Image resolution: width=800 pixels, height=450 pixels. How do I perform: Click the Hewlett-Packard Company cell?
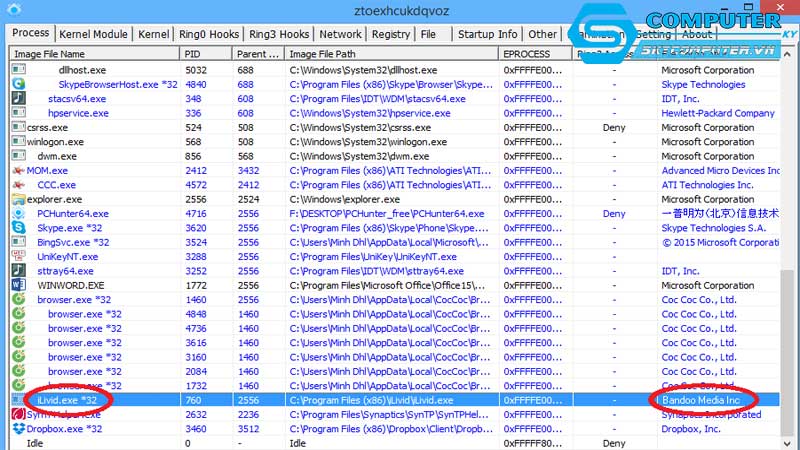[718, 113]
